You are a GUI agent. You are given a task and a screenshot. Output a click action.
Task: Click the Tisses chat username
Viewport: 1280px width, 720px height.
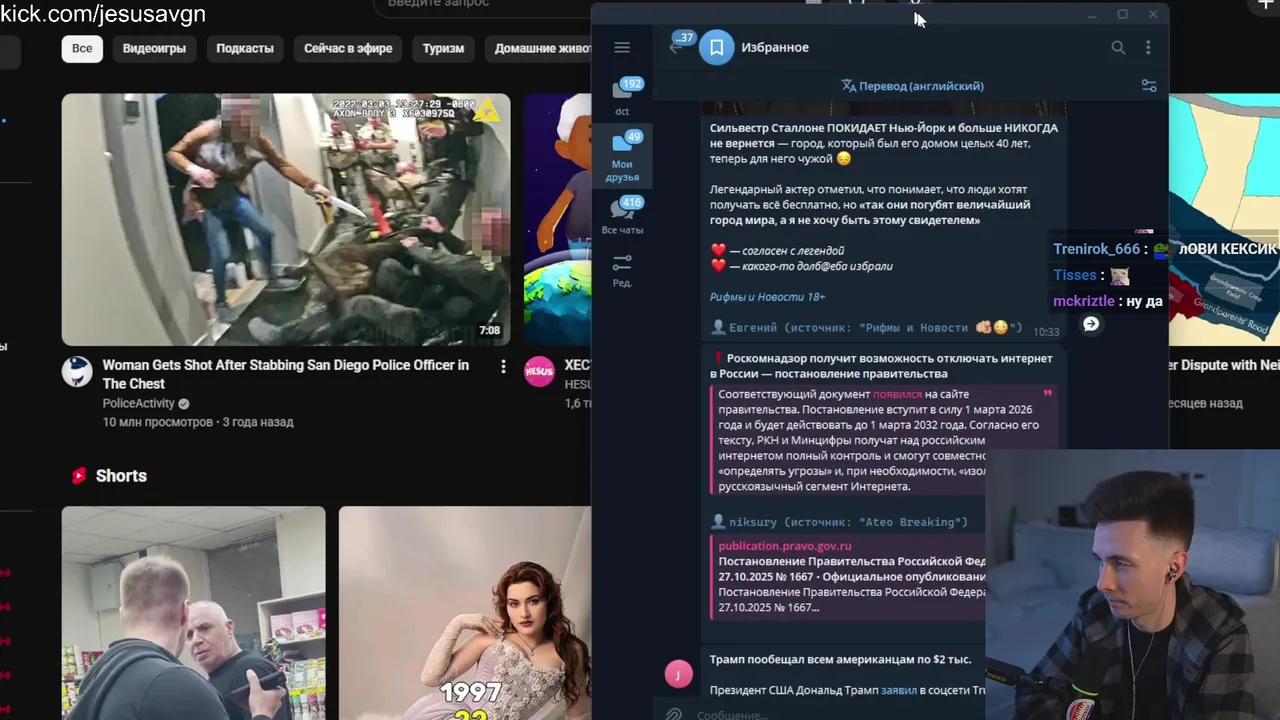coord(1075,275)
